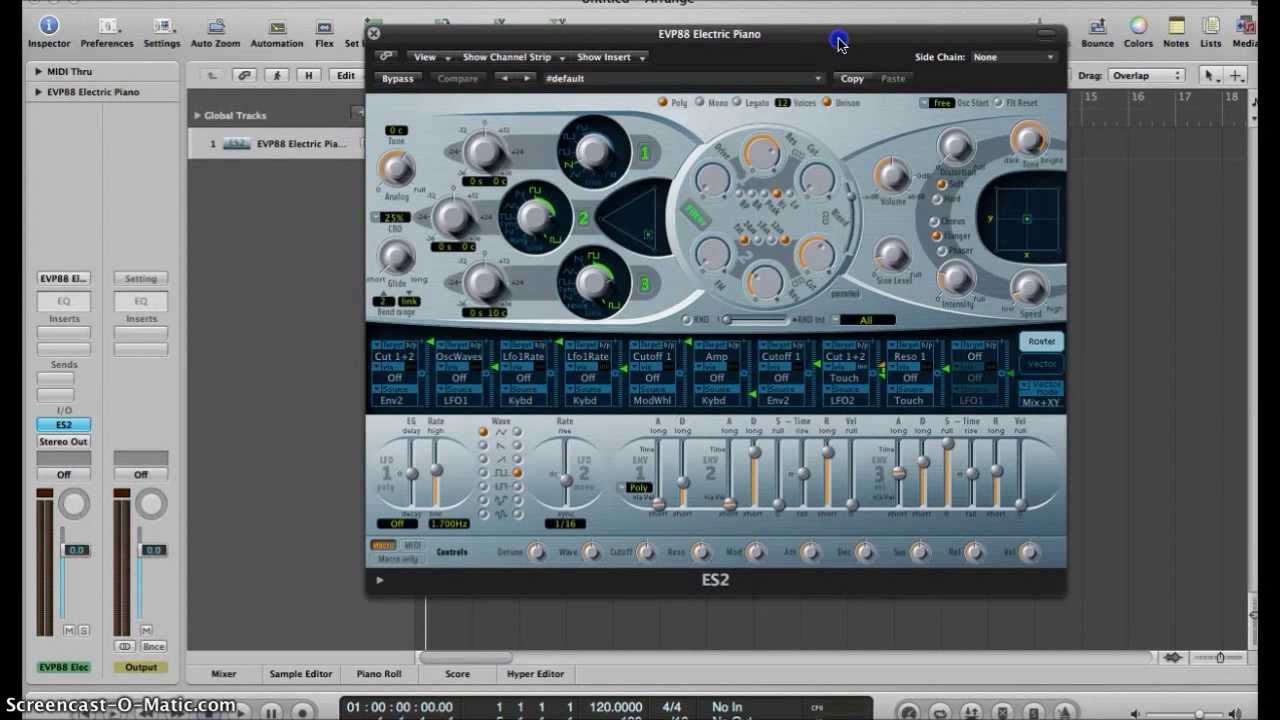Image resolution: width=1280 pixels, height=720 pixels.
Task: Click the Hide (H) button in Arrange
Action: click(x=309, y=76)
